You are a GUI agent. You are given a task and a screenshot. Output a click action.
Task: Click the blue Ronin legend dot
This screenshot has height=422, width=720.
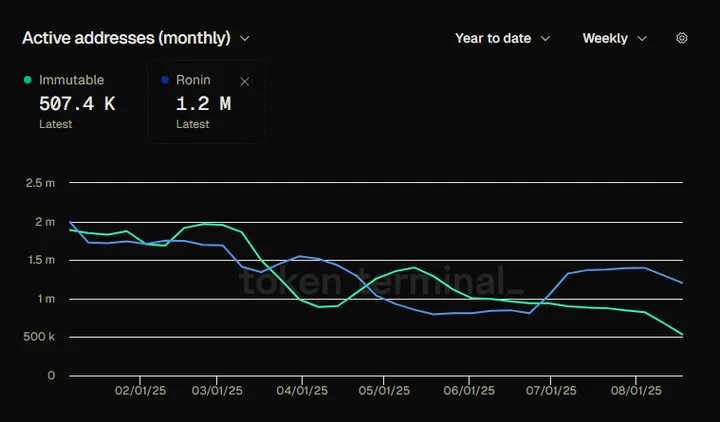click(165, 80)
